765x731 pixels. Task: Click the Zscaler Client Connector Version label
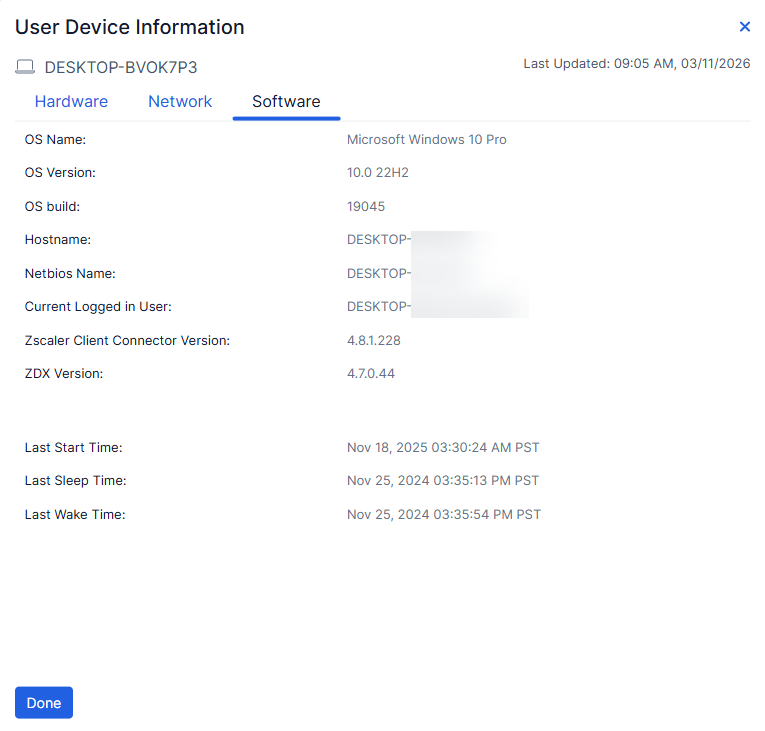click(x=127, y=341)
